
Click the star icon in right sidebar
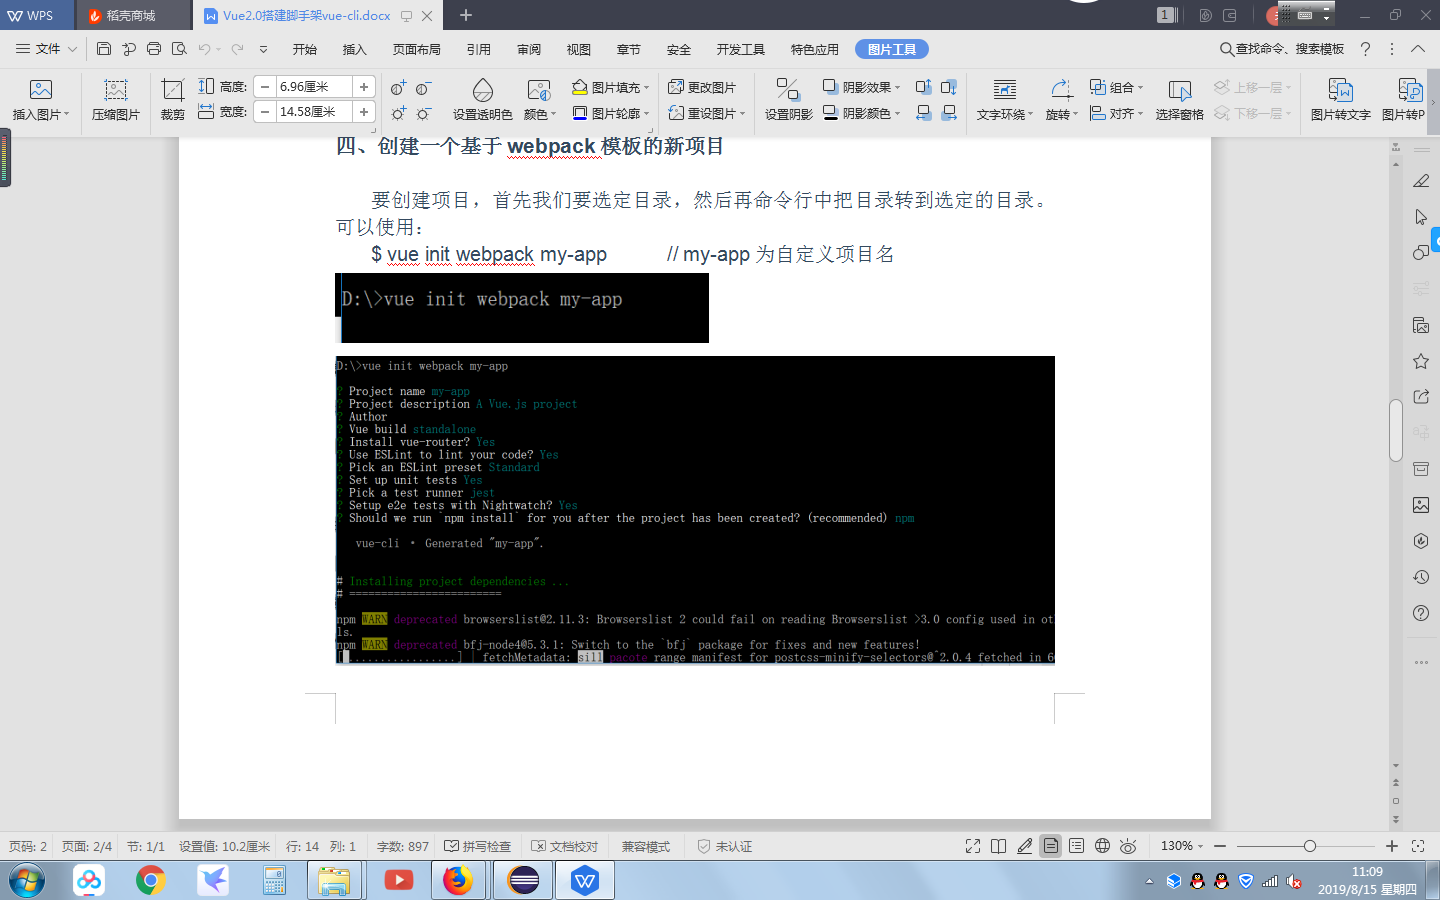(x=1421, y=361)
